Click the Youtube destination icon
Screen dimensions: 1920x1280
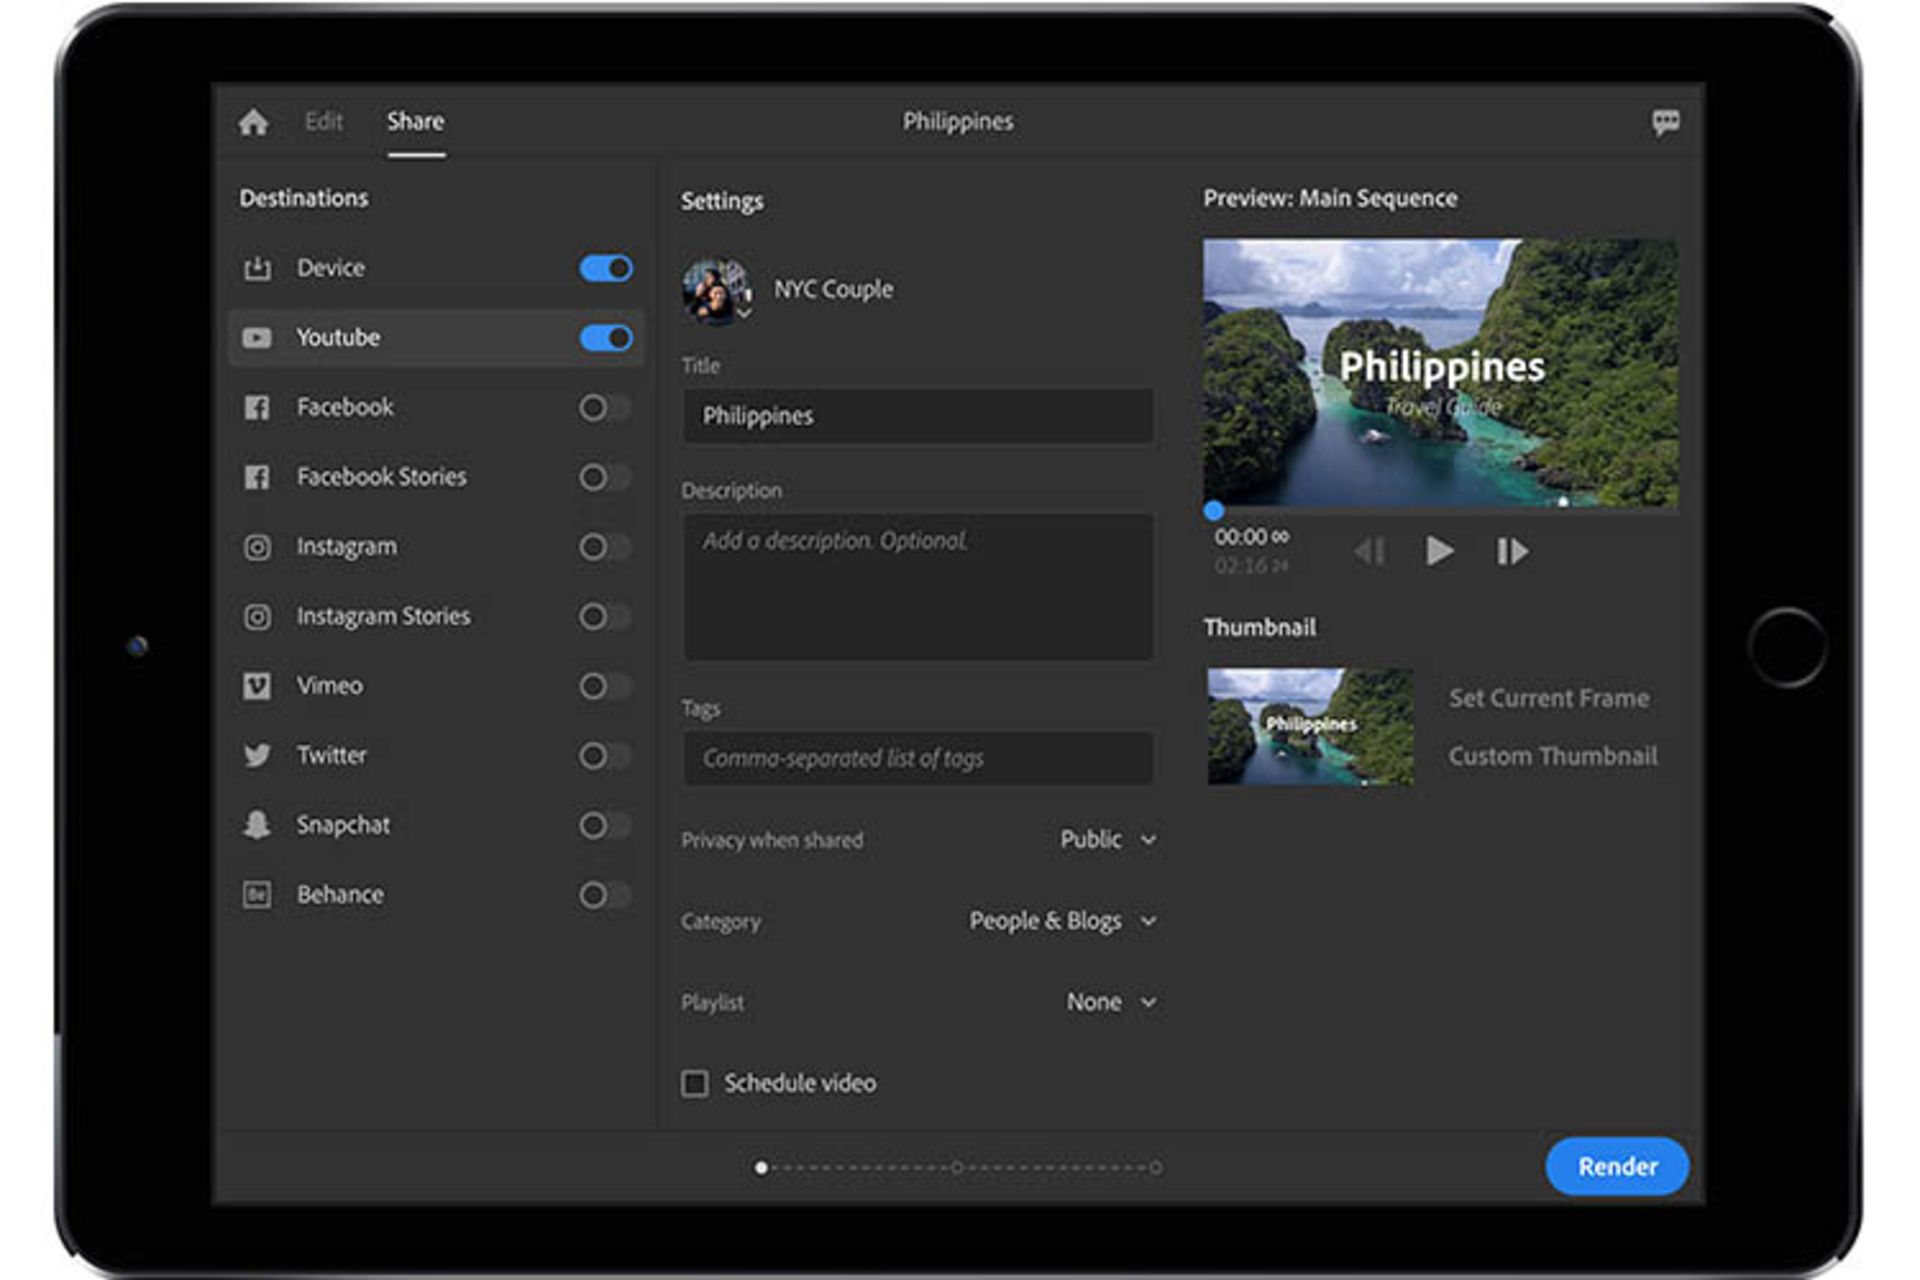[x=256, y=338]
